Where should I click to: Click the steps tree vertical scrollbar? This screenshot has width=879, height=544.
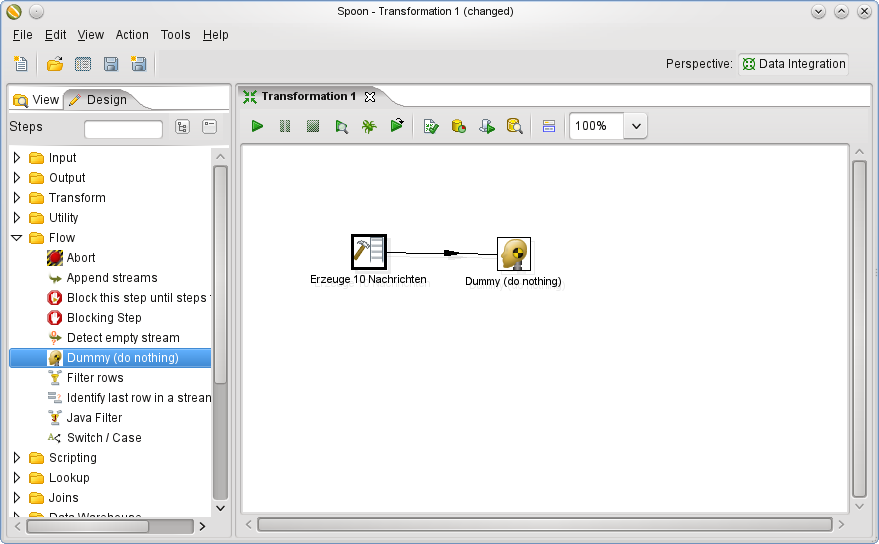tap(220, 275)
